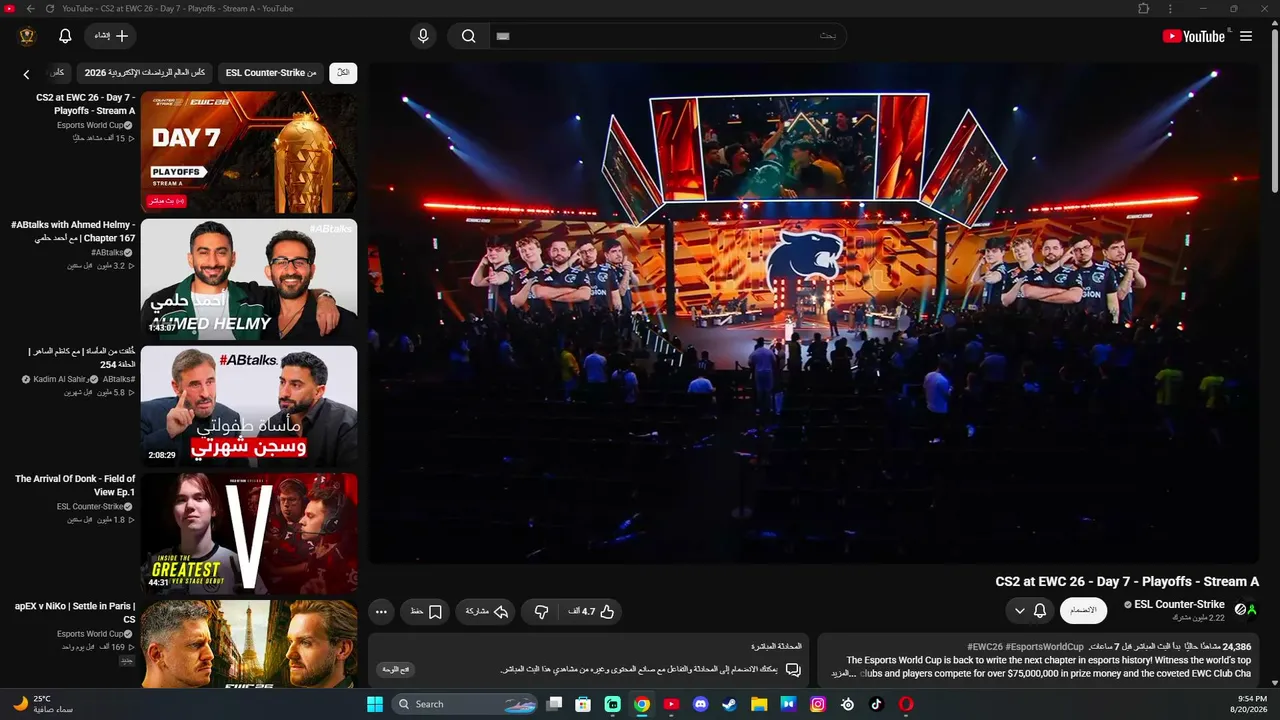The height and width of the screenshot is (720, 1280).
Task: Save video to playlist (حفظ)
Action: (425, 611)
